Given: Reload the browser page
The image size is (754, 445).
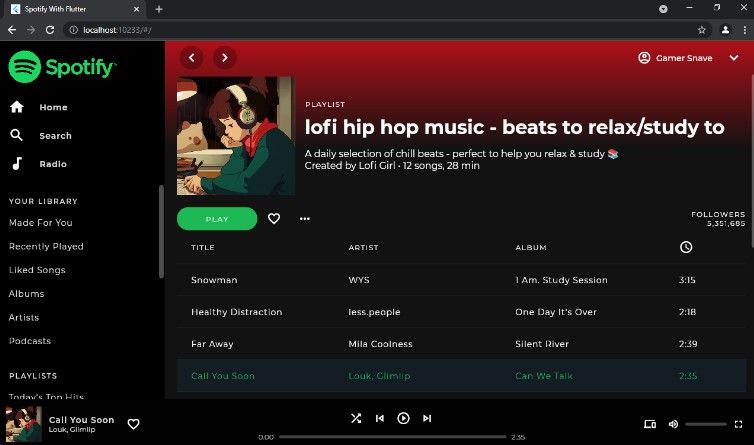Looking at the screenshot, I should pos(50,30).
